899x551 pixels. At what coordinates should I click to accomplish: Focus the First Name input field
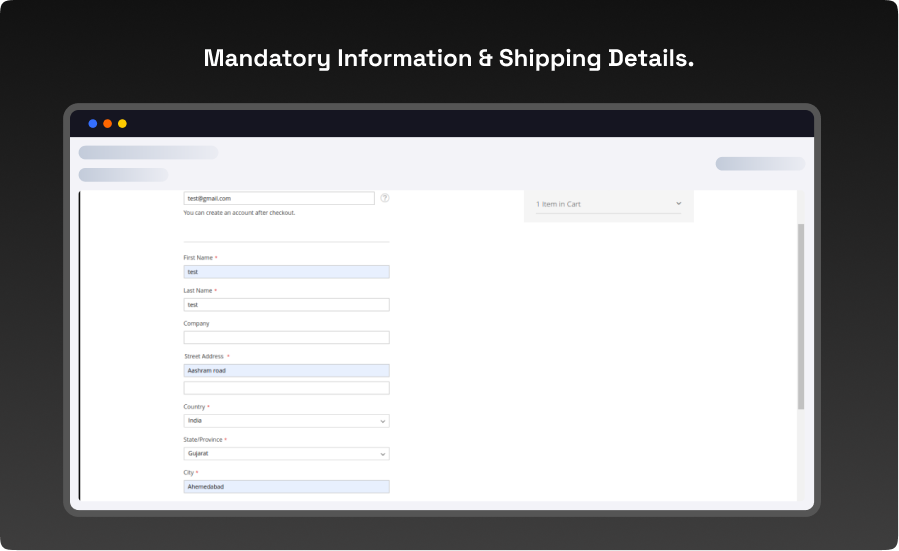click(286, 272)
